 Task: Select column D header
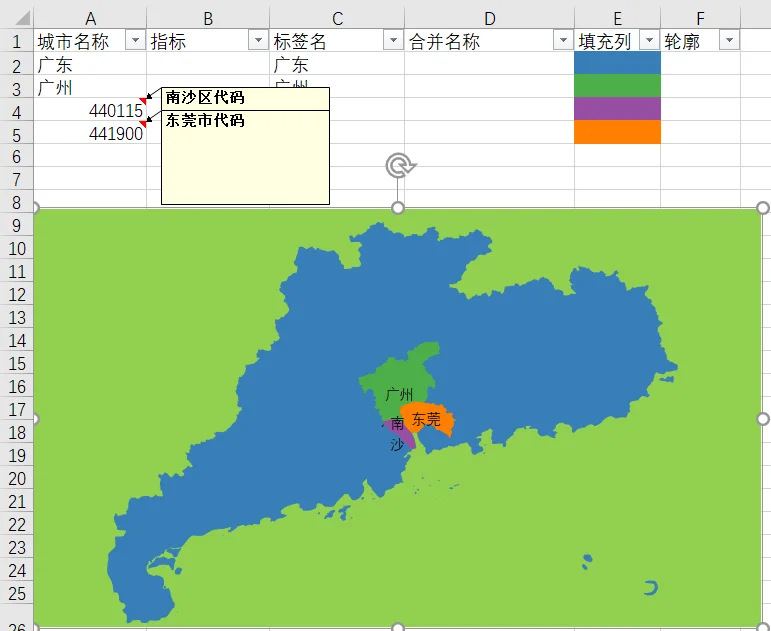coord(489,19)
